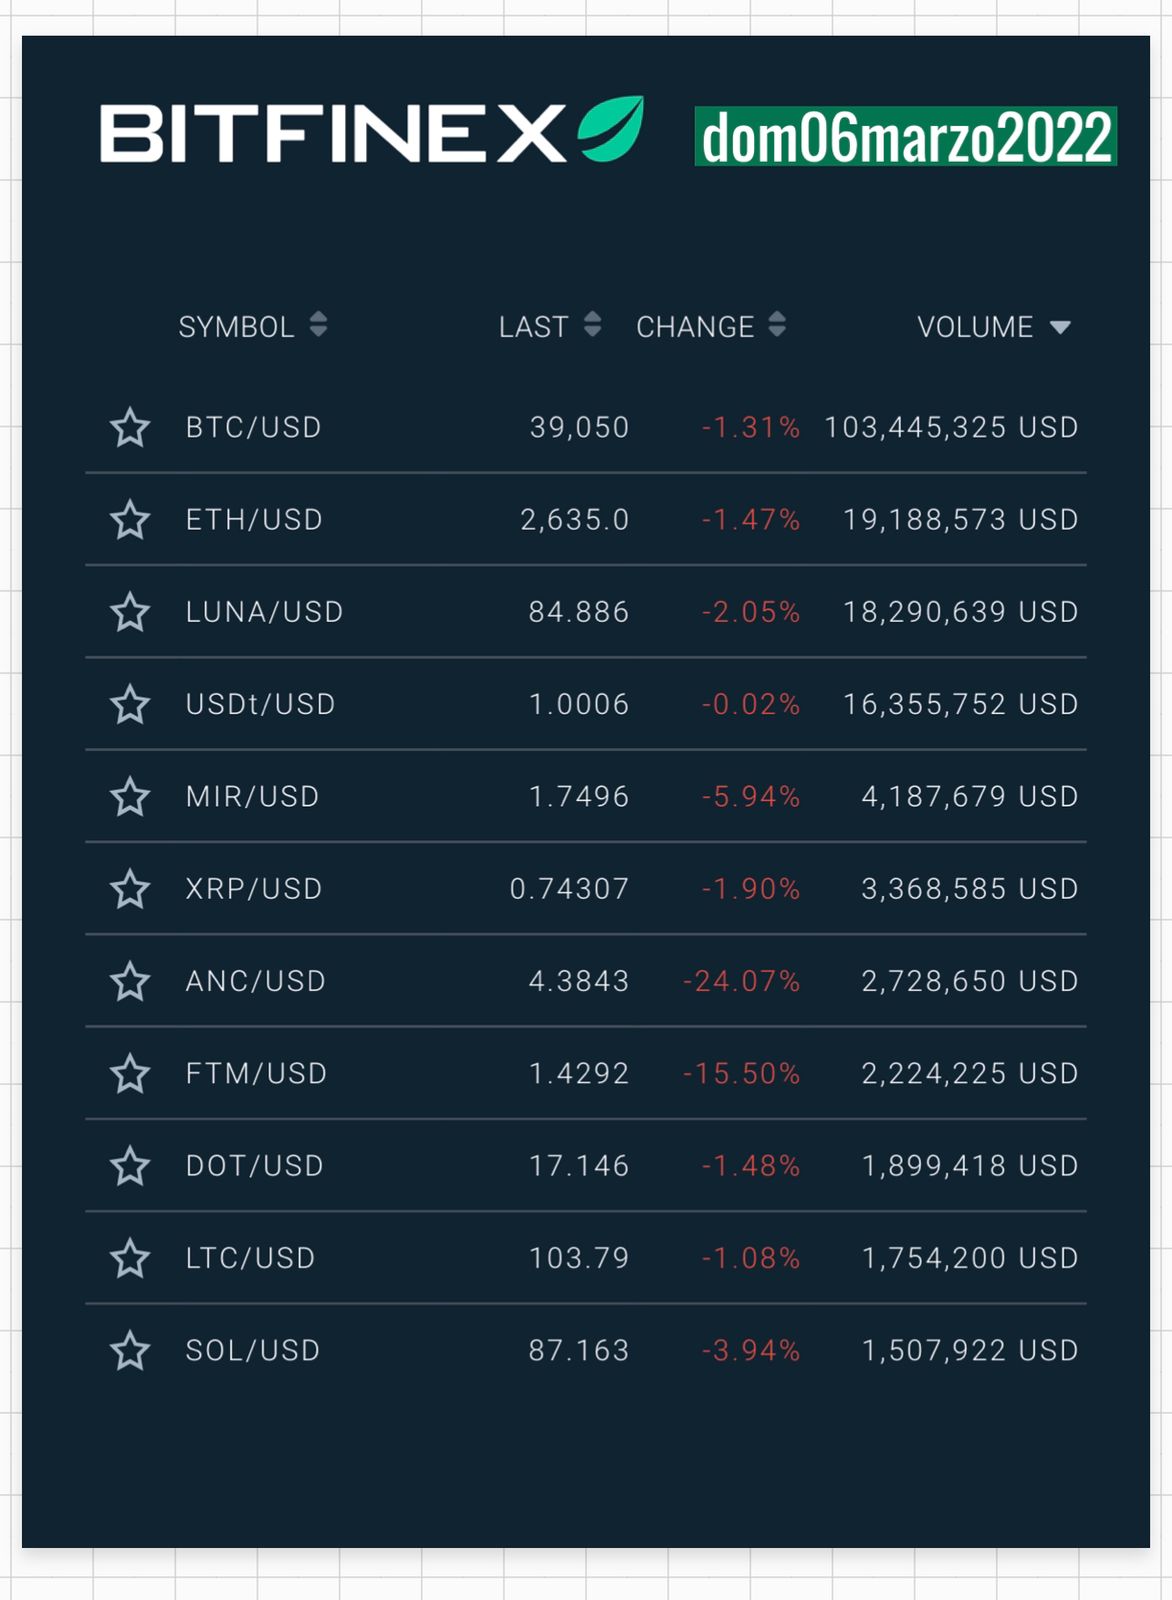Toggle favorite star for ANC/USD
This screenshot has width=1172, height=1600.
130,982
